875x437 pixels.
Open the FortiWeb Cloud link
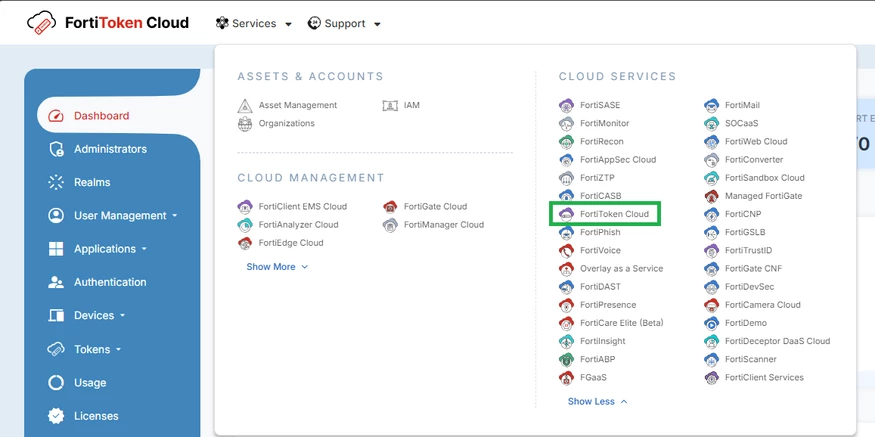click(756, 142)
